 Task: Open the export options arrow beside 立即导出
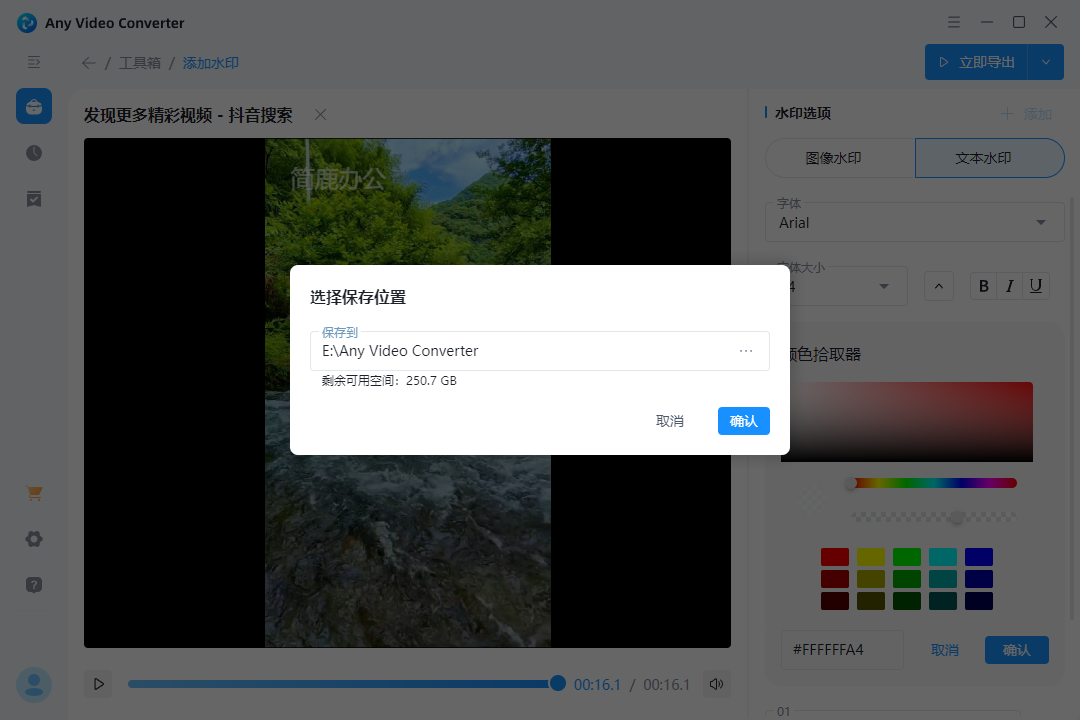(1046, 61)
